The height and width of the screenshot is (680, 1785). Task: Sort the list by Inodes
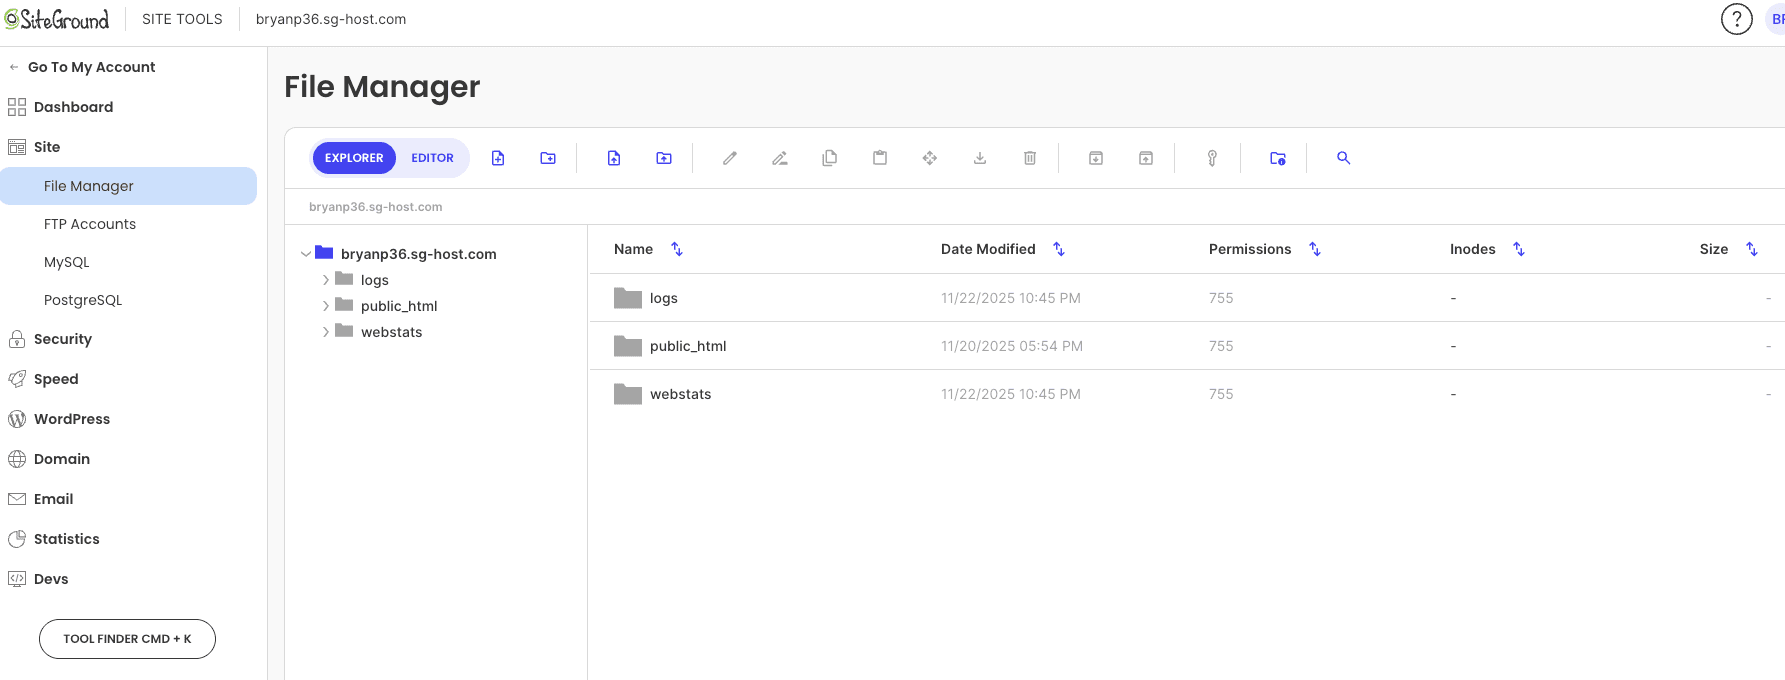click(x=1519, y=249)
